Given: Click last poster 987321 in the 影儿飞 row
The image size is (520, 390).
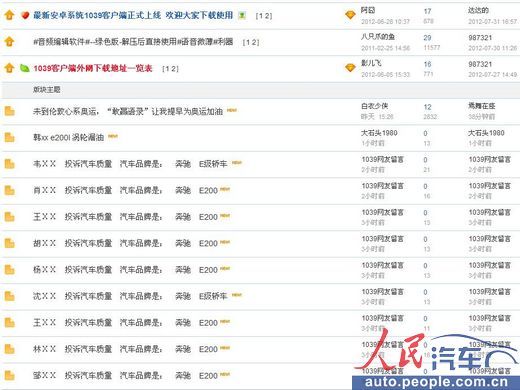Looking at the screenshot, I should pos(480,64).
